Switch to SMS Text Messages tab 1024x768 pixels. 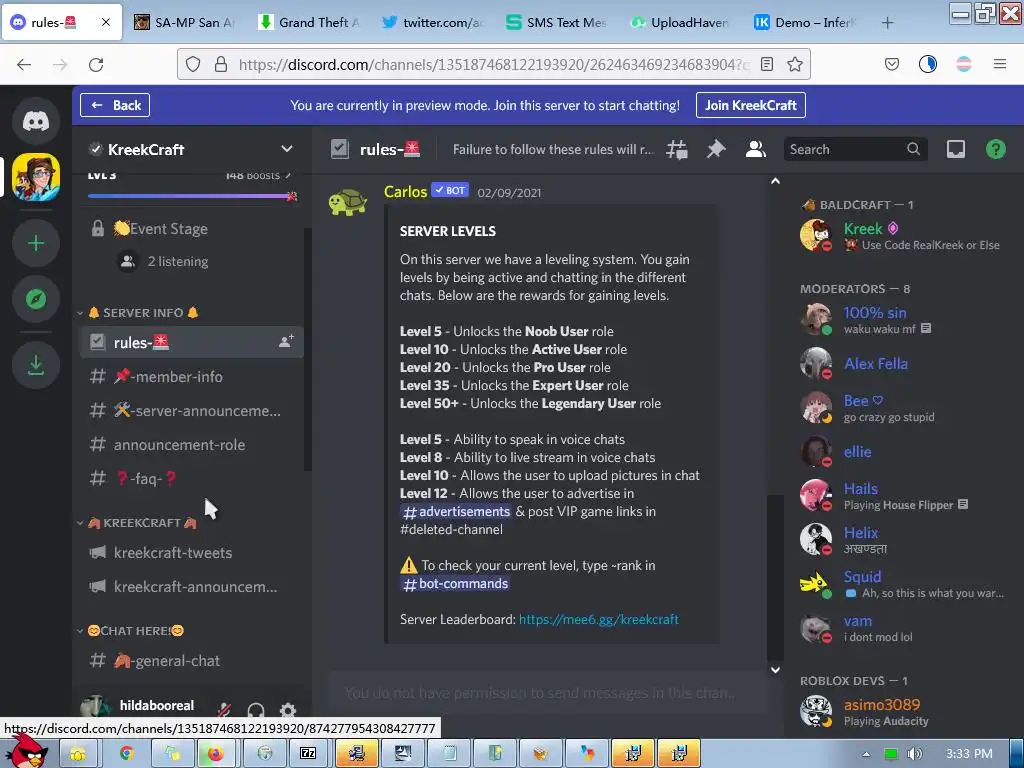coord(557,22)
